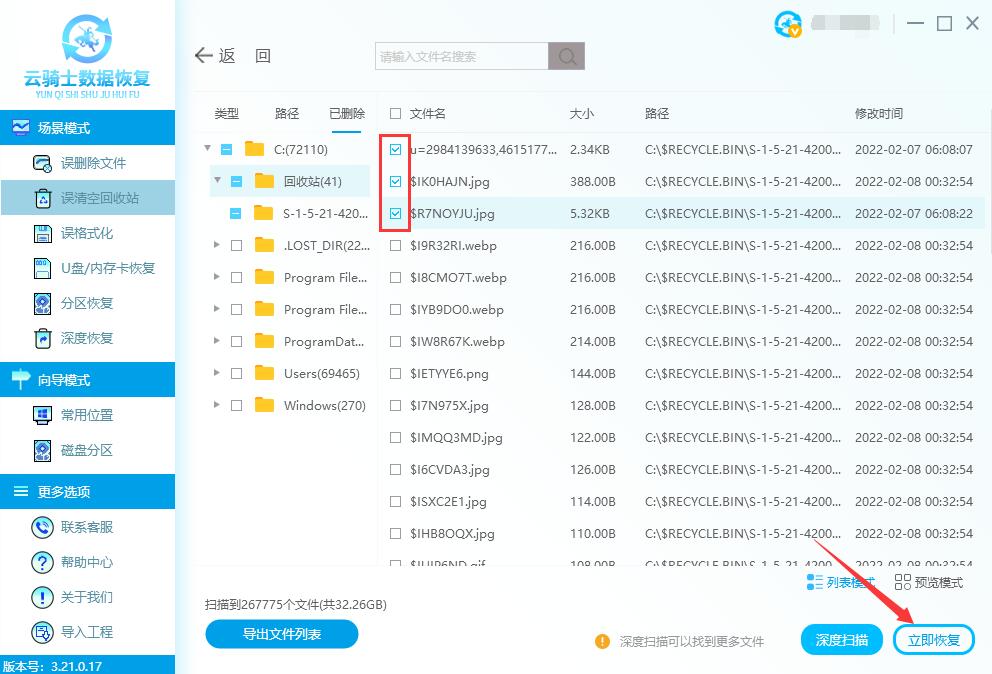
Task: Check the .LOST_DIR folder checkbox
Action: click(237, 246)
